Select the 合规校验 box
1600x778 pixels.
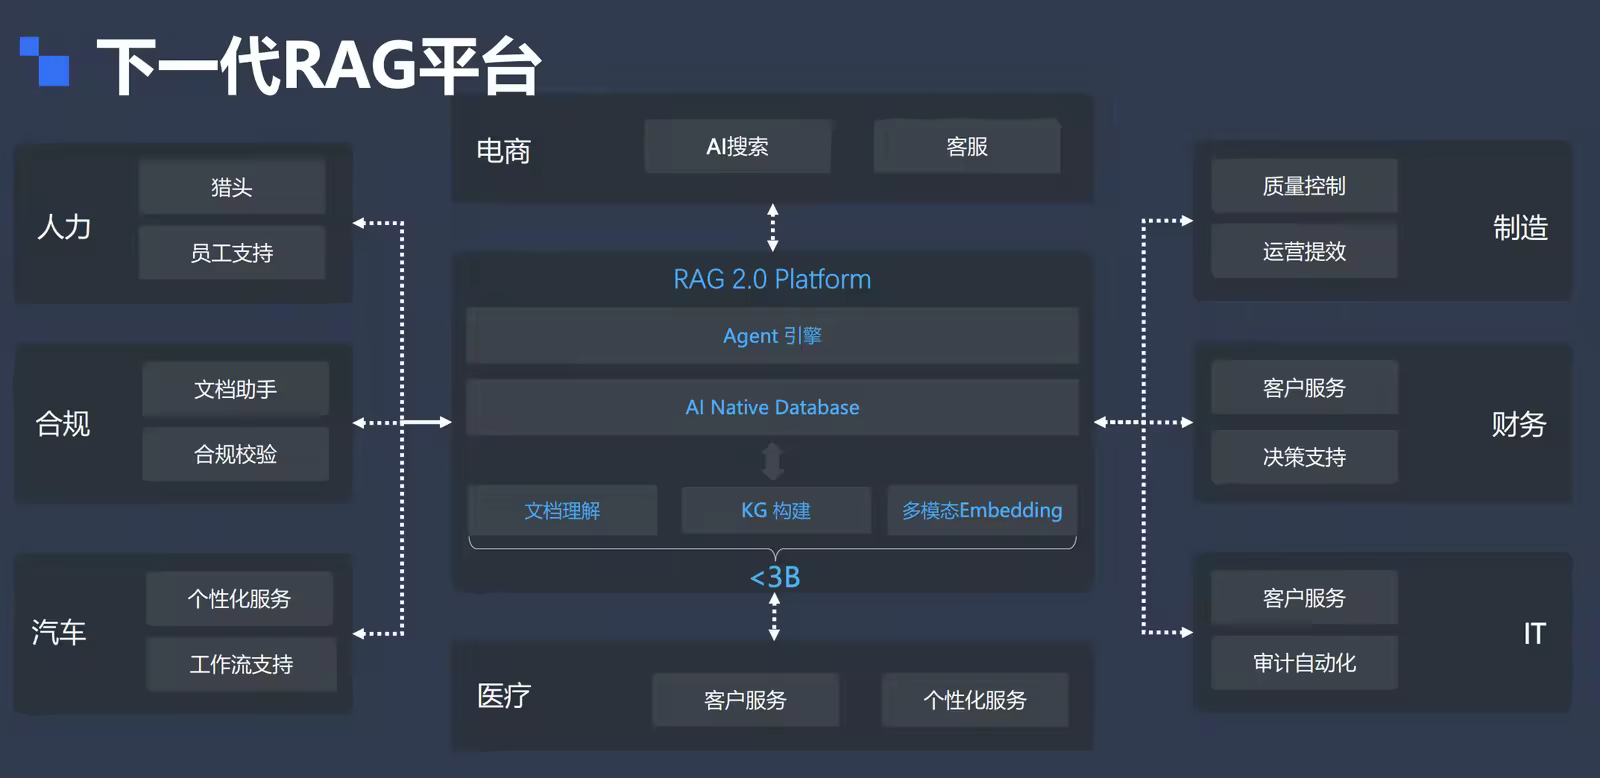(x=235, y=454)
